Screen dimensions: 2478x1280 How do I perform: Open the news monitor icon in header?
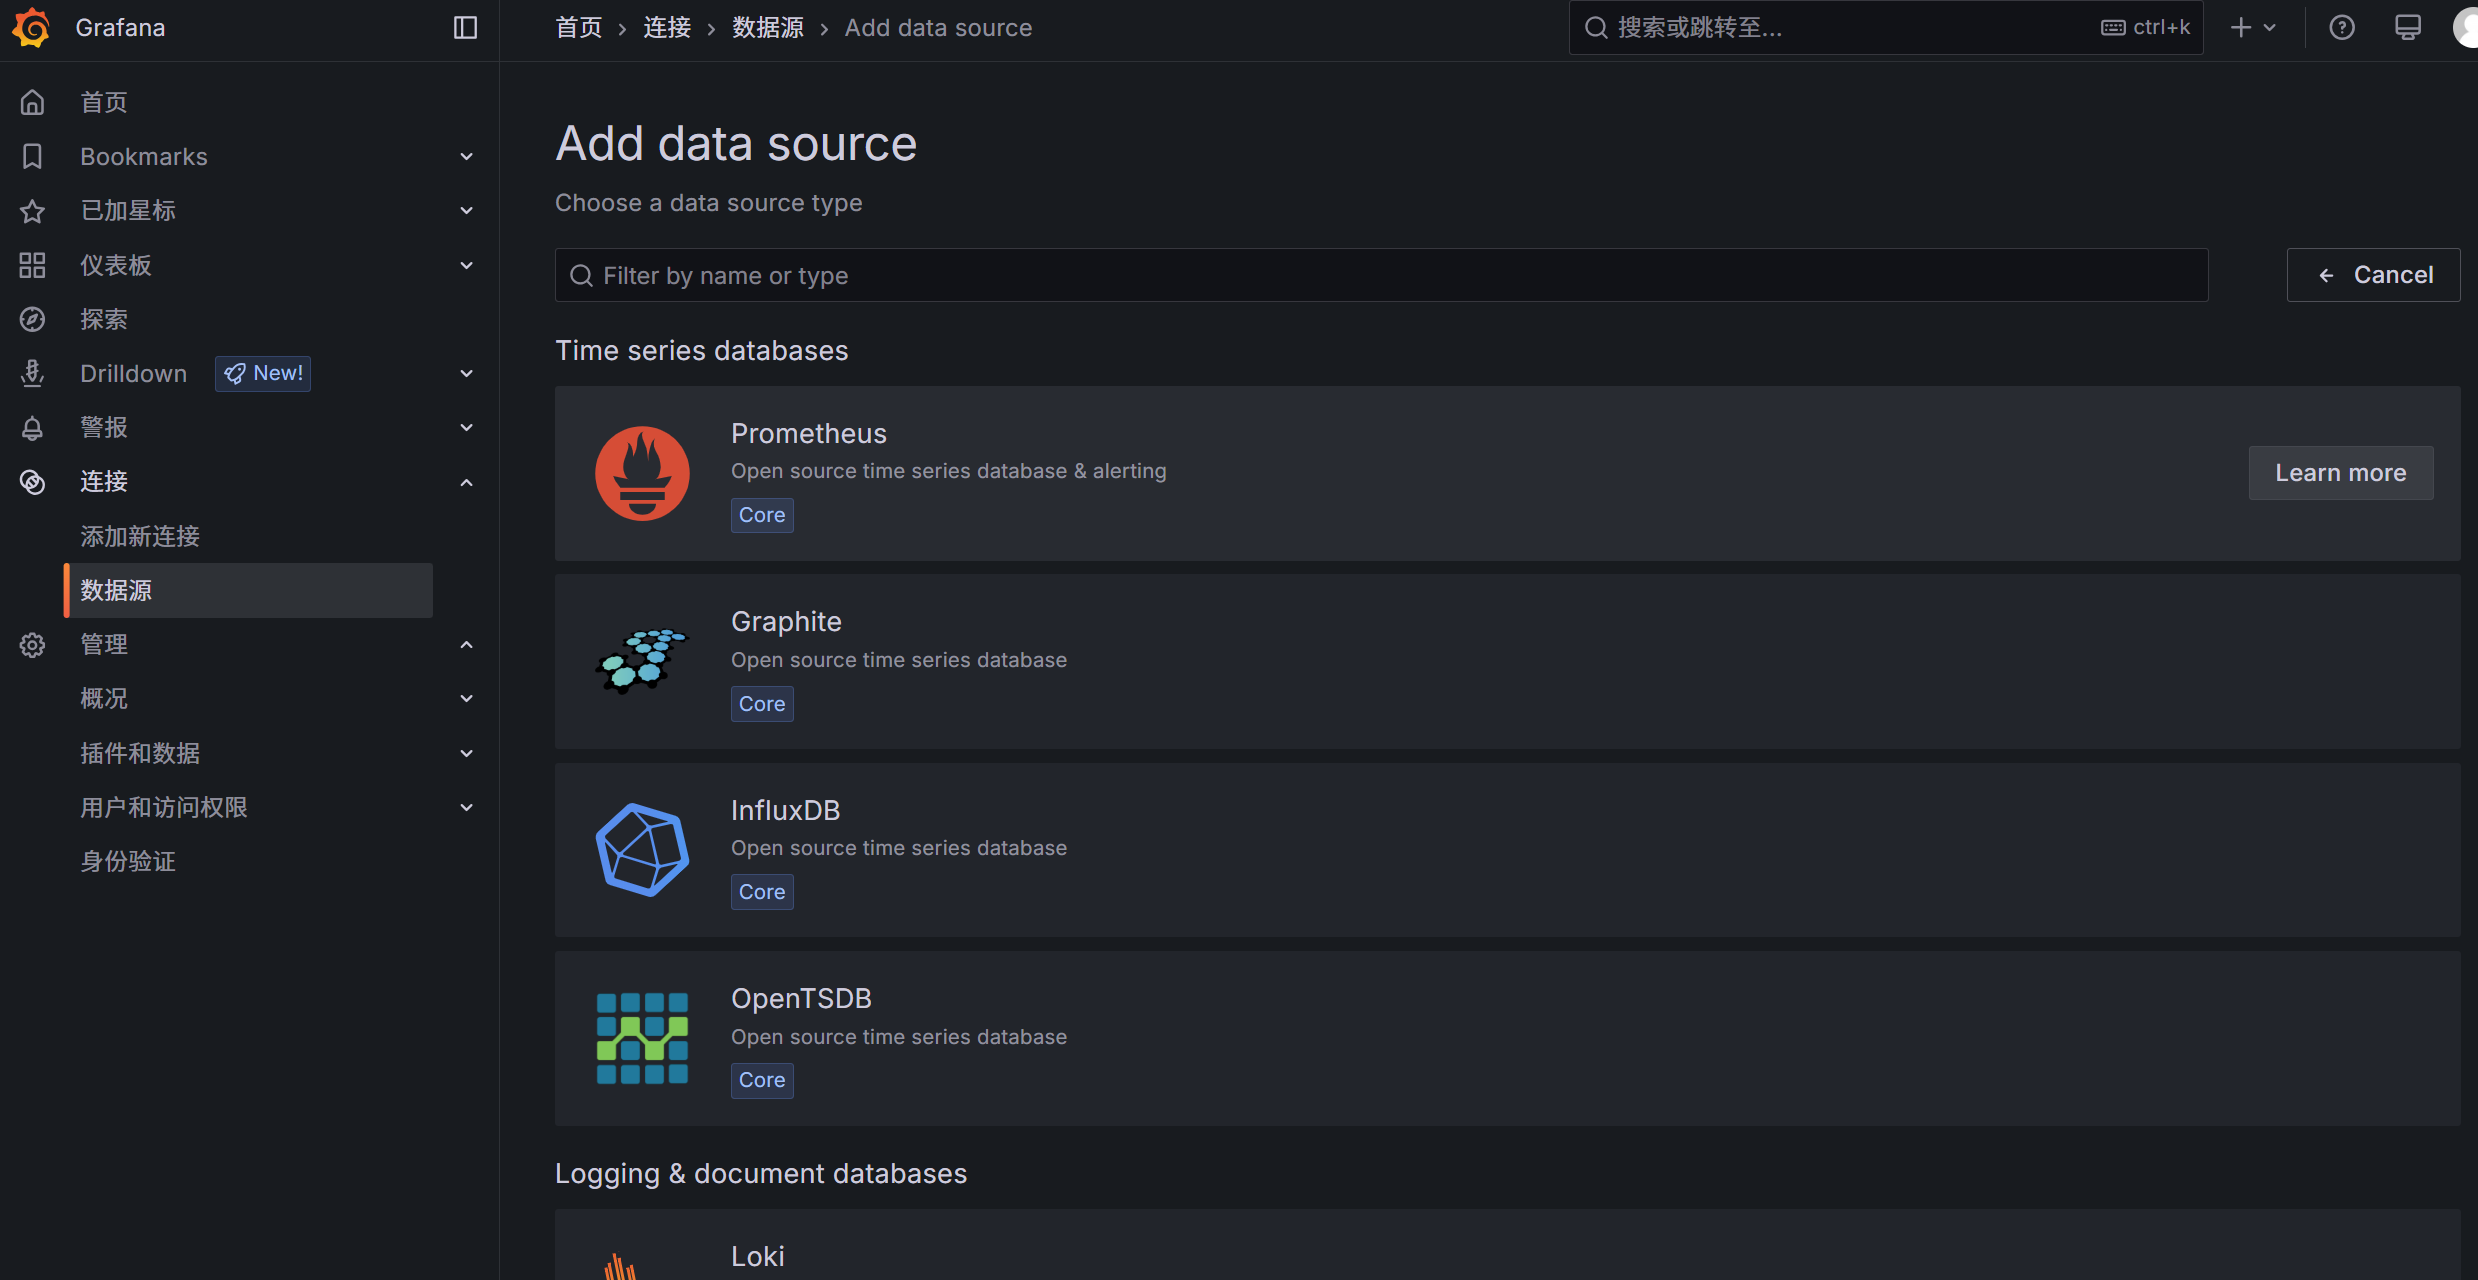point(2408,27)
